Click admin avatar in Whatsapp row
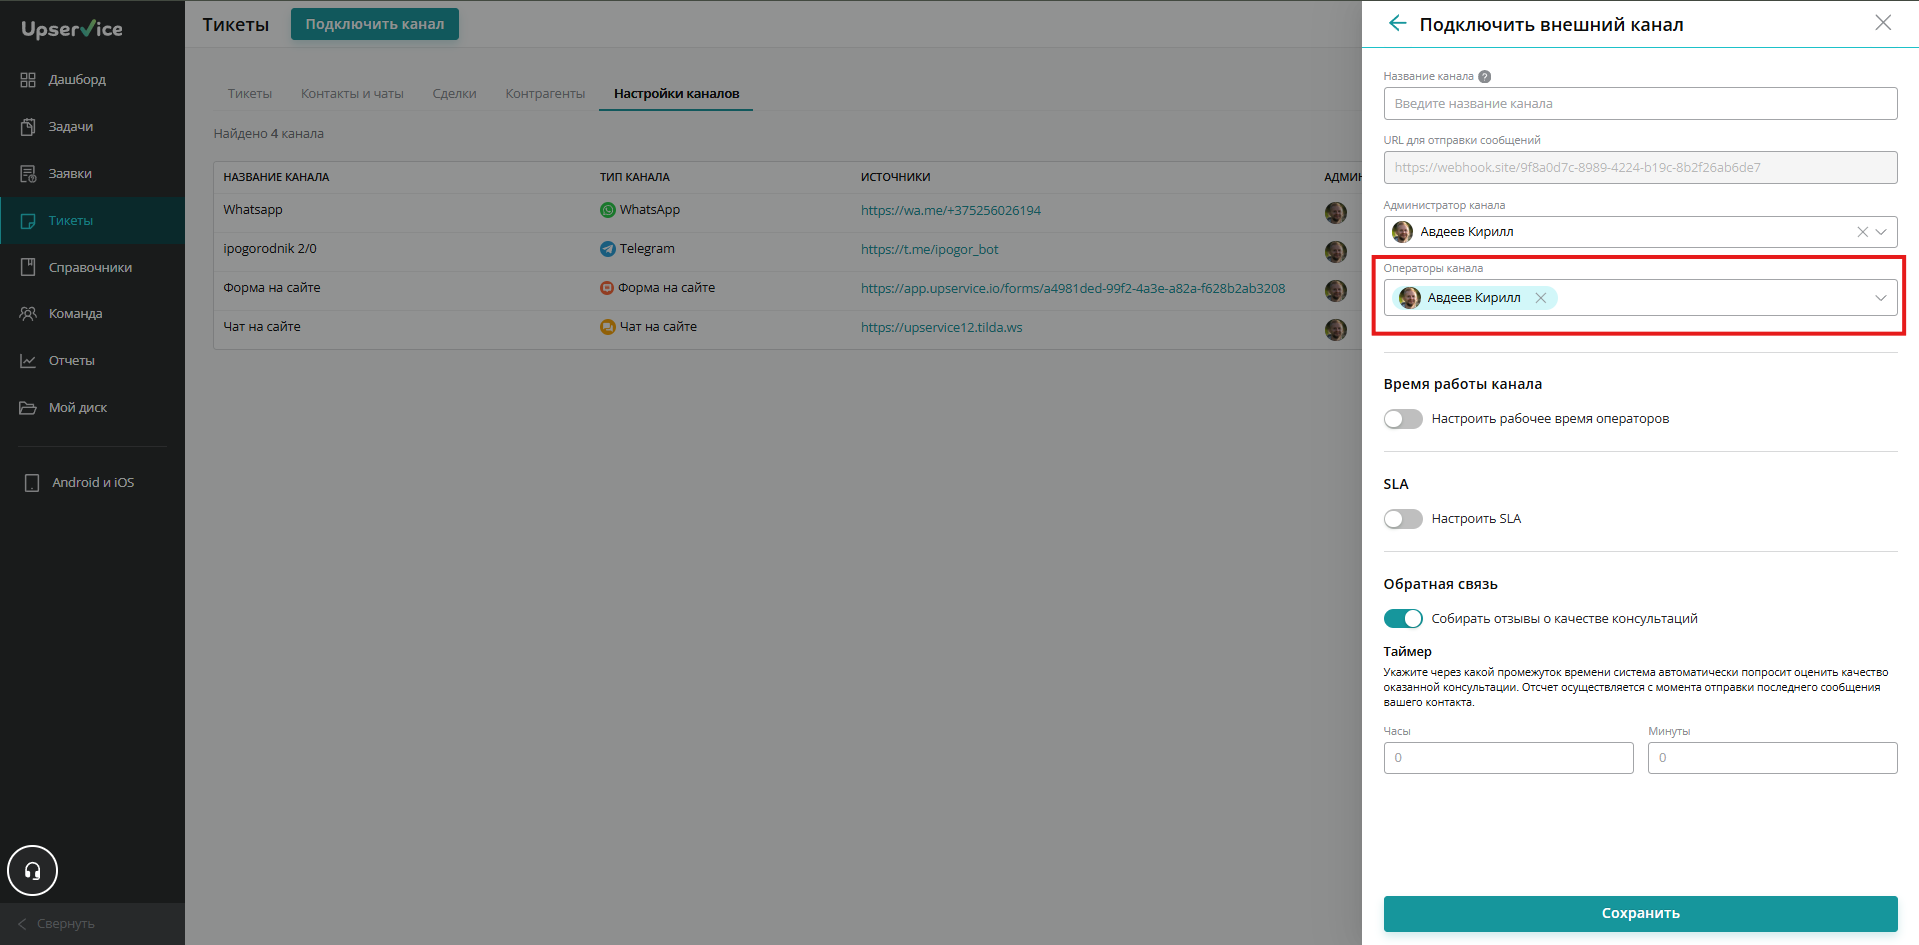 point(1336,212)
